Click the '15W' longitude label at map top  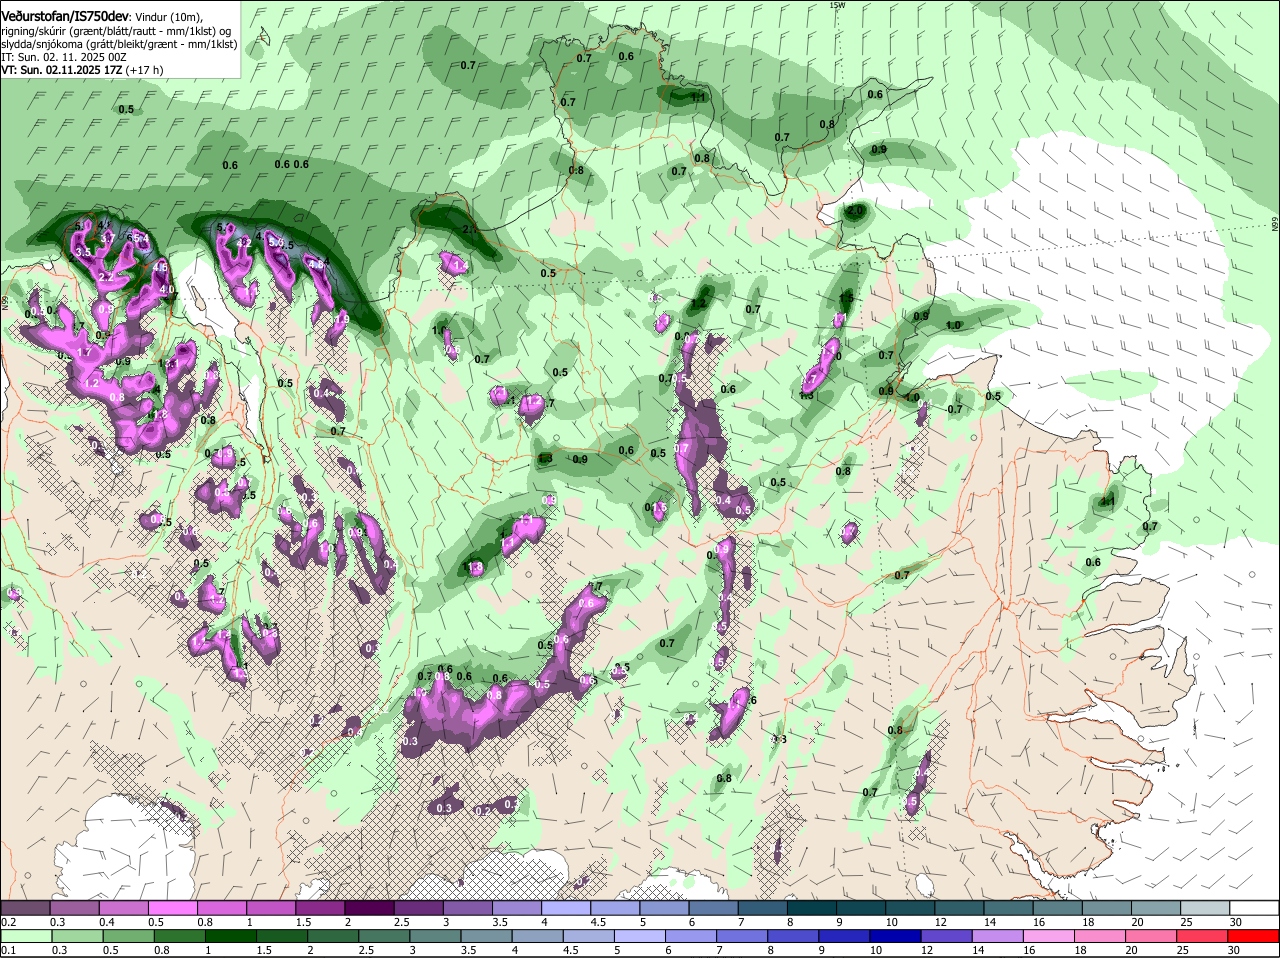pos(837,5)
